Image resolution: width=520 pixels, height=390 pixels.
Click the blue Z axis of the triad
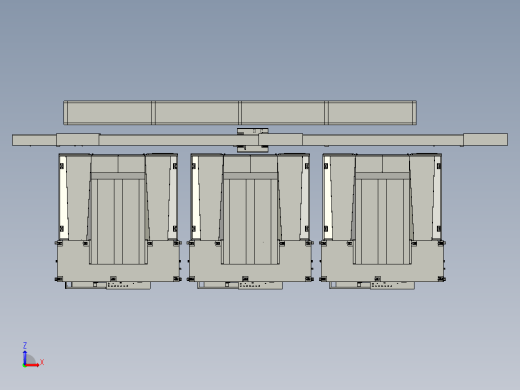tap(25, 357)
